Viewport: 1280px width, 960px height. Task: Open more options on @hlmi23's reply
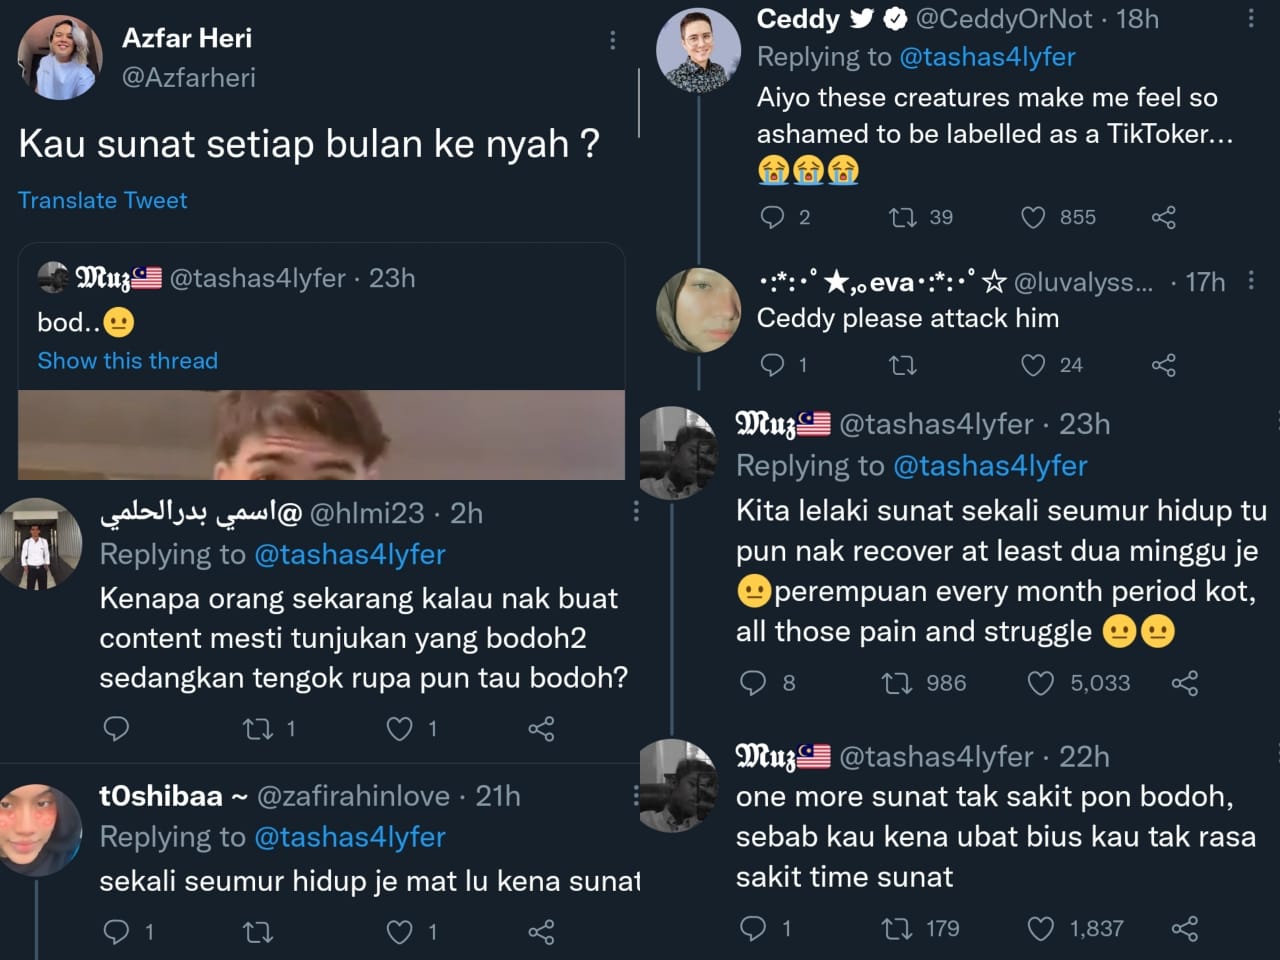[636, 512]
